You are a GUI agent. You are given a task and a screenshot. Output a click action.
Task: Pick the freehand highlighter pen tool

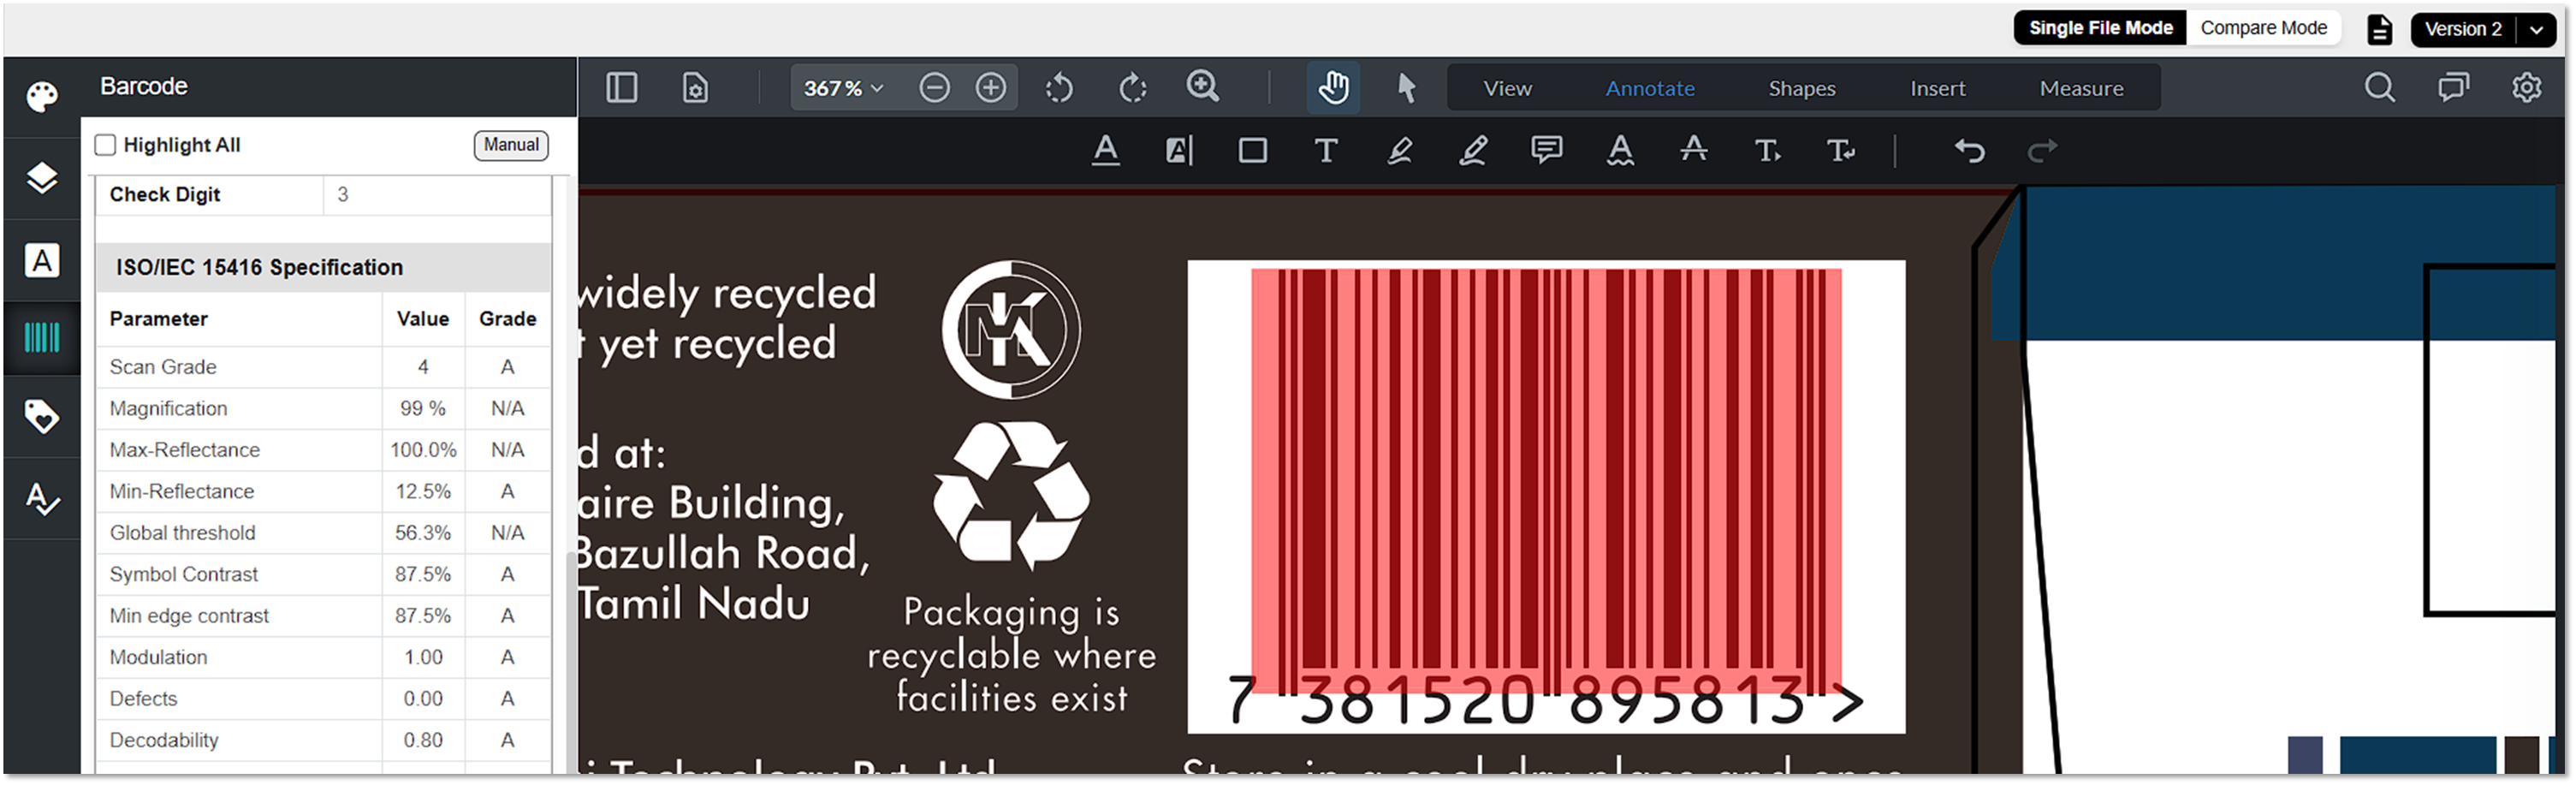(x=1400, y=150)
